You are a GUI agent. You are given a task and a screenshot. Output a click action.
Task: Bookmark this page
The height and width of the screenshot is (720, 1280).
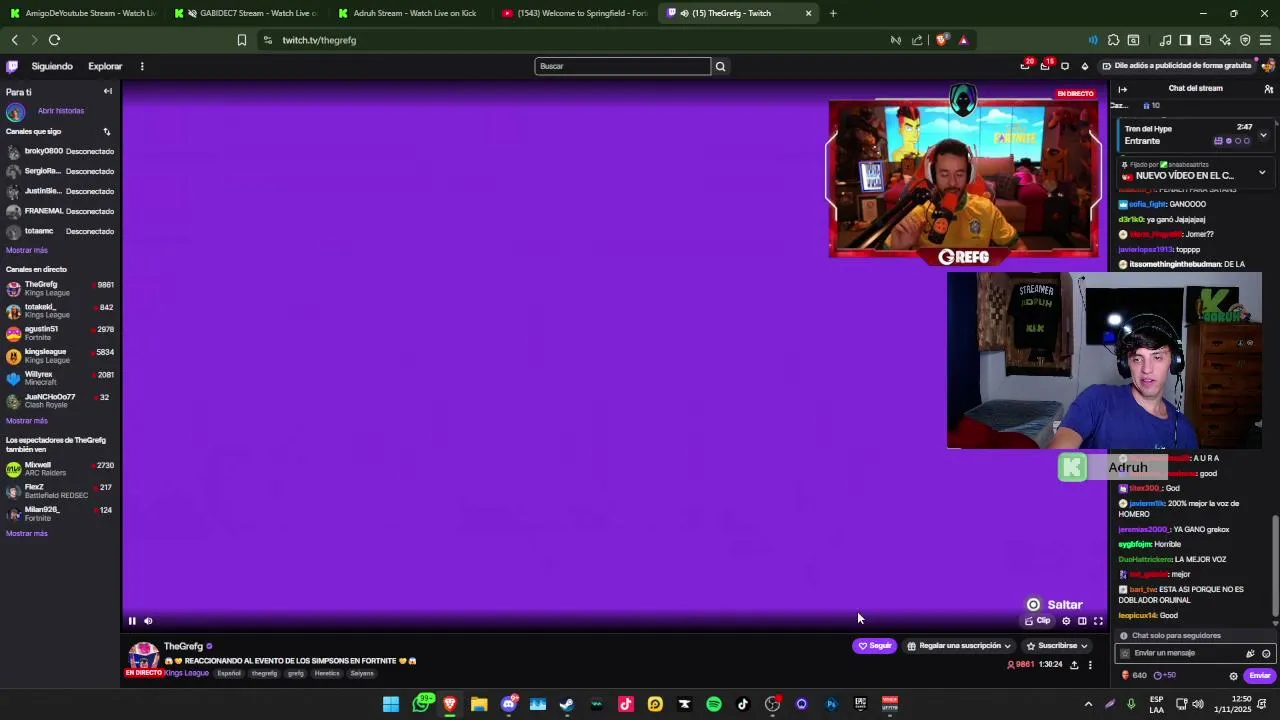pos(241,40)
